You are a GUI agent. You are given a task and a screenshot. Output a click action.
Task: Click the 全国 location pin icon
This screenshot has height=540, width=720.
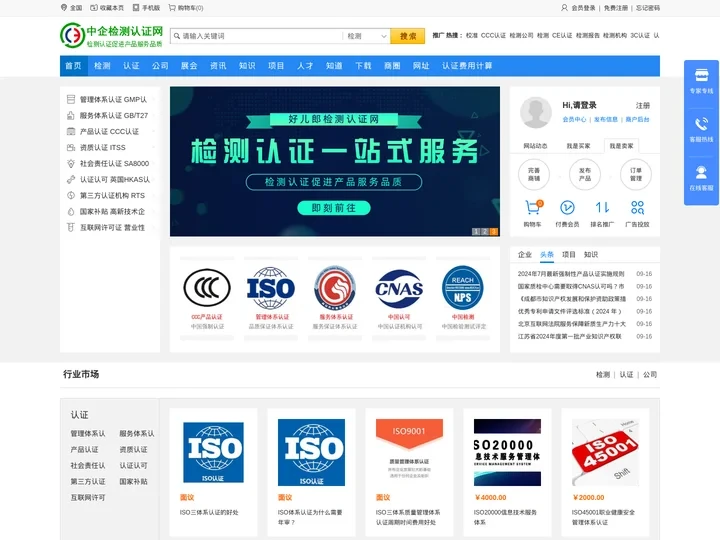point(64,7)
